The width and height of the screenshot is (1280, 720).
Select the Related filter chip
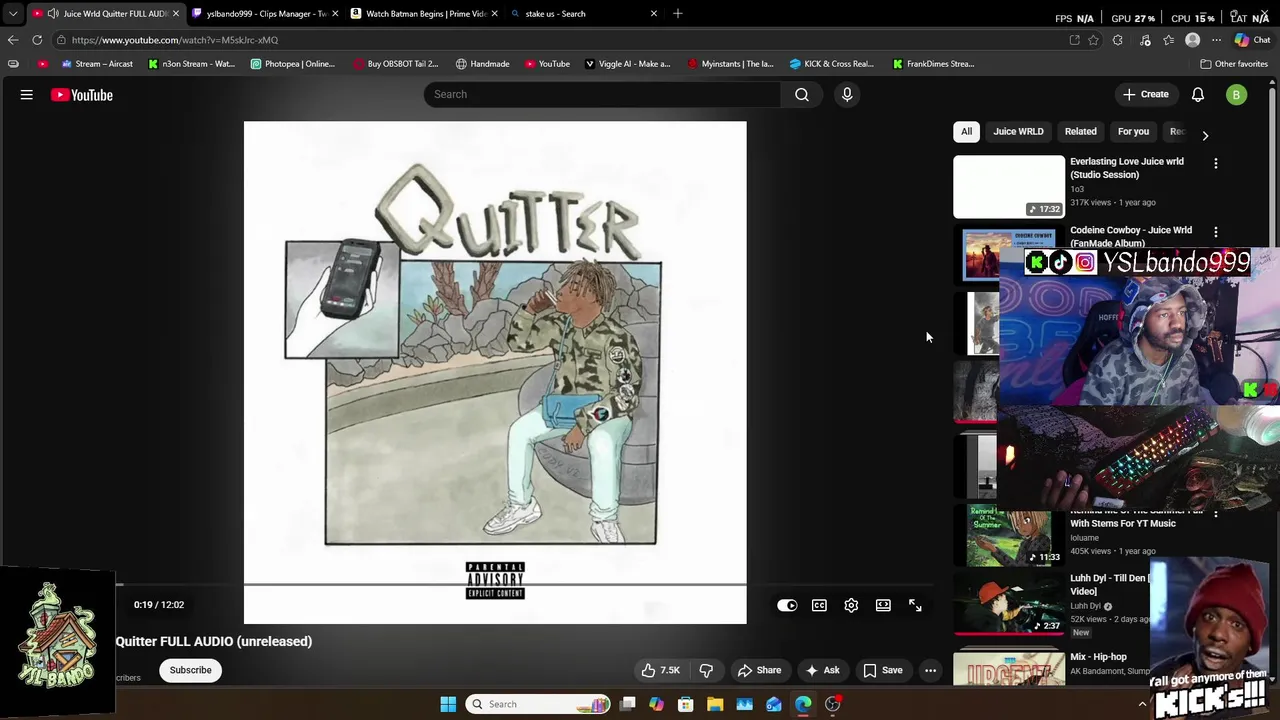[x=1080, y=131]
